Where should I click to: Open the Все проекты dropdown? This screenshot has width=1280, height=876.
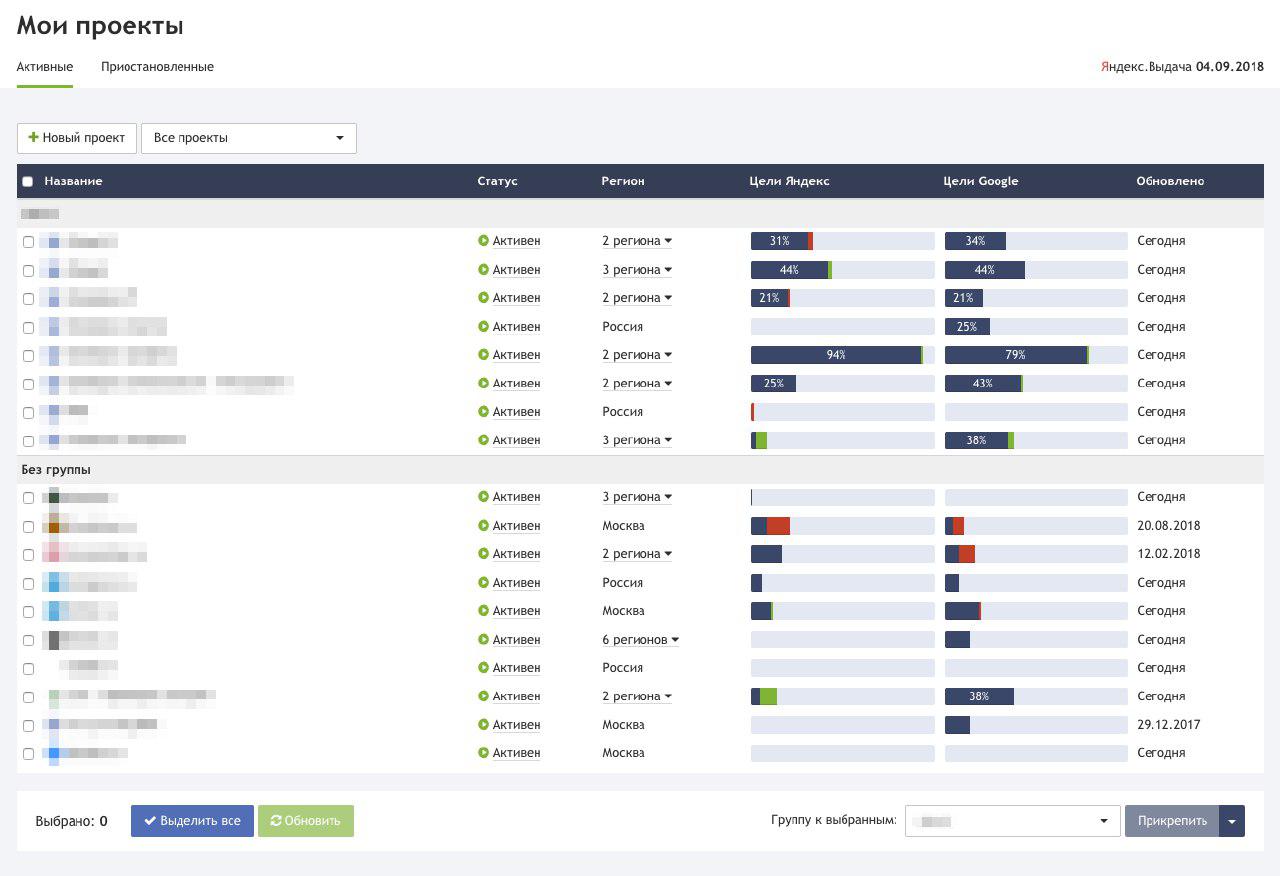248,138
